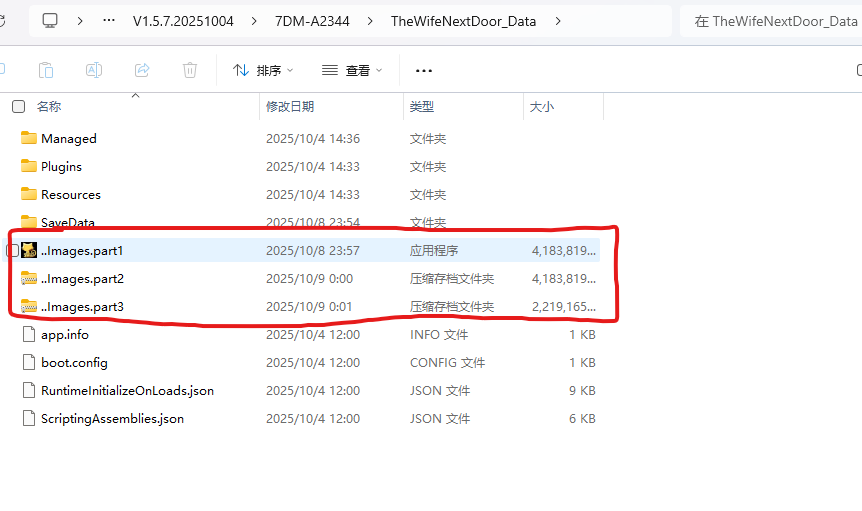Click the app.info file name
Viewport: 862px width, 511px height.
(65, 335)
